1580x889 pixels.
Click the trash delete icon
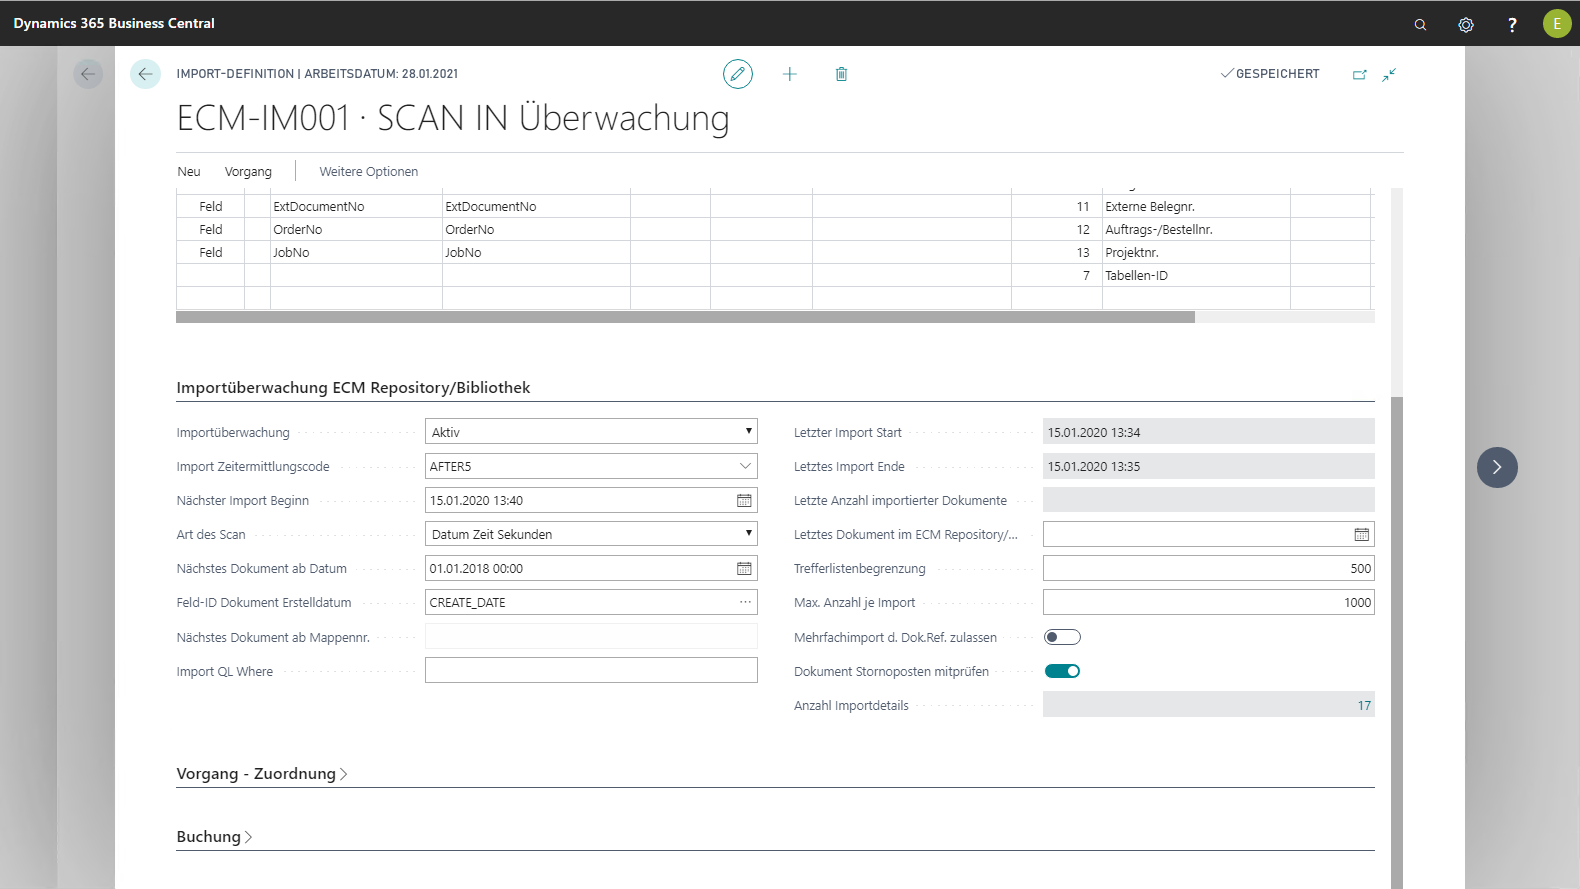(x=841, y=74)
